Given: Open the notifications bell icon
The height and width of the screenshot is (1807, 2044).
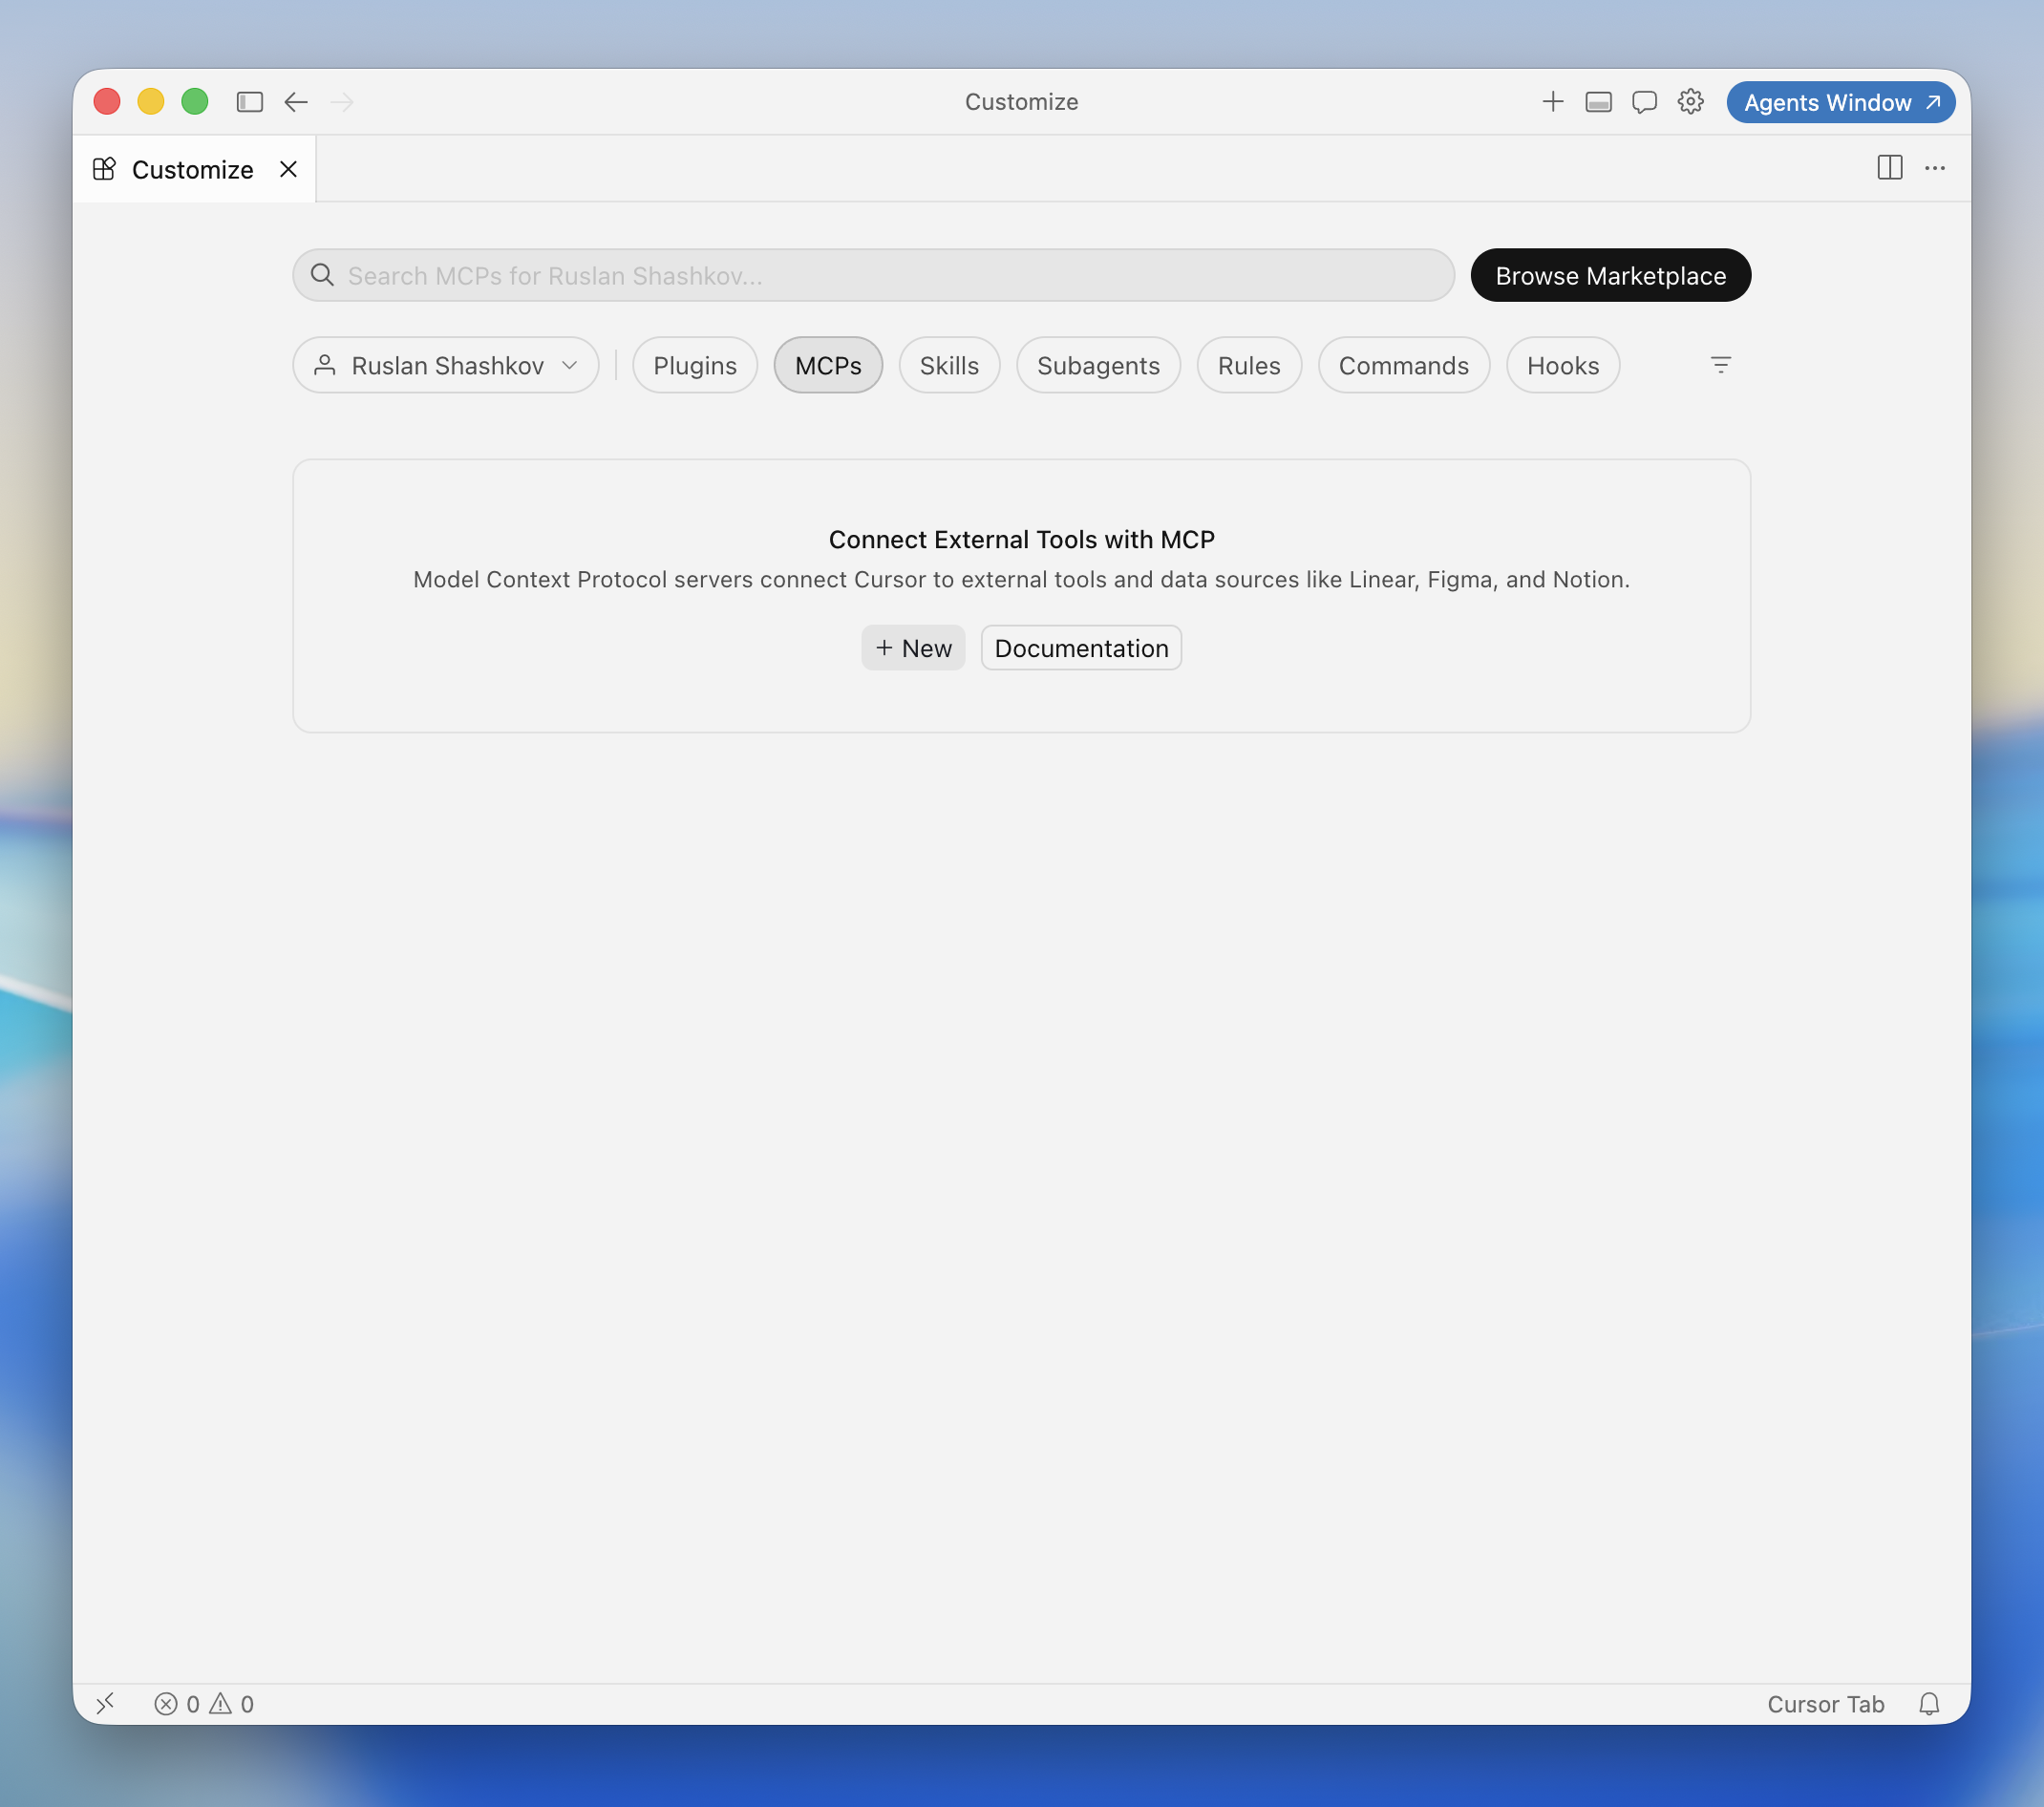Looking at the screenshot, I should point(1928,1703).
